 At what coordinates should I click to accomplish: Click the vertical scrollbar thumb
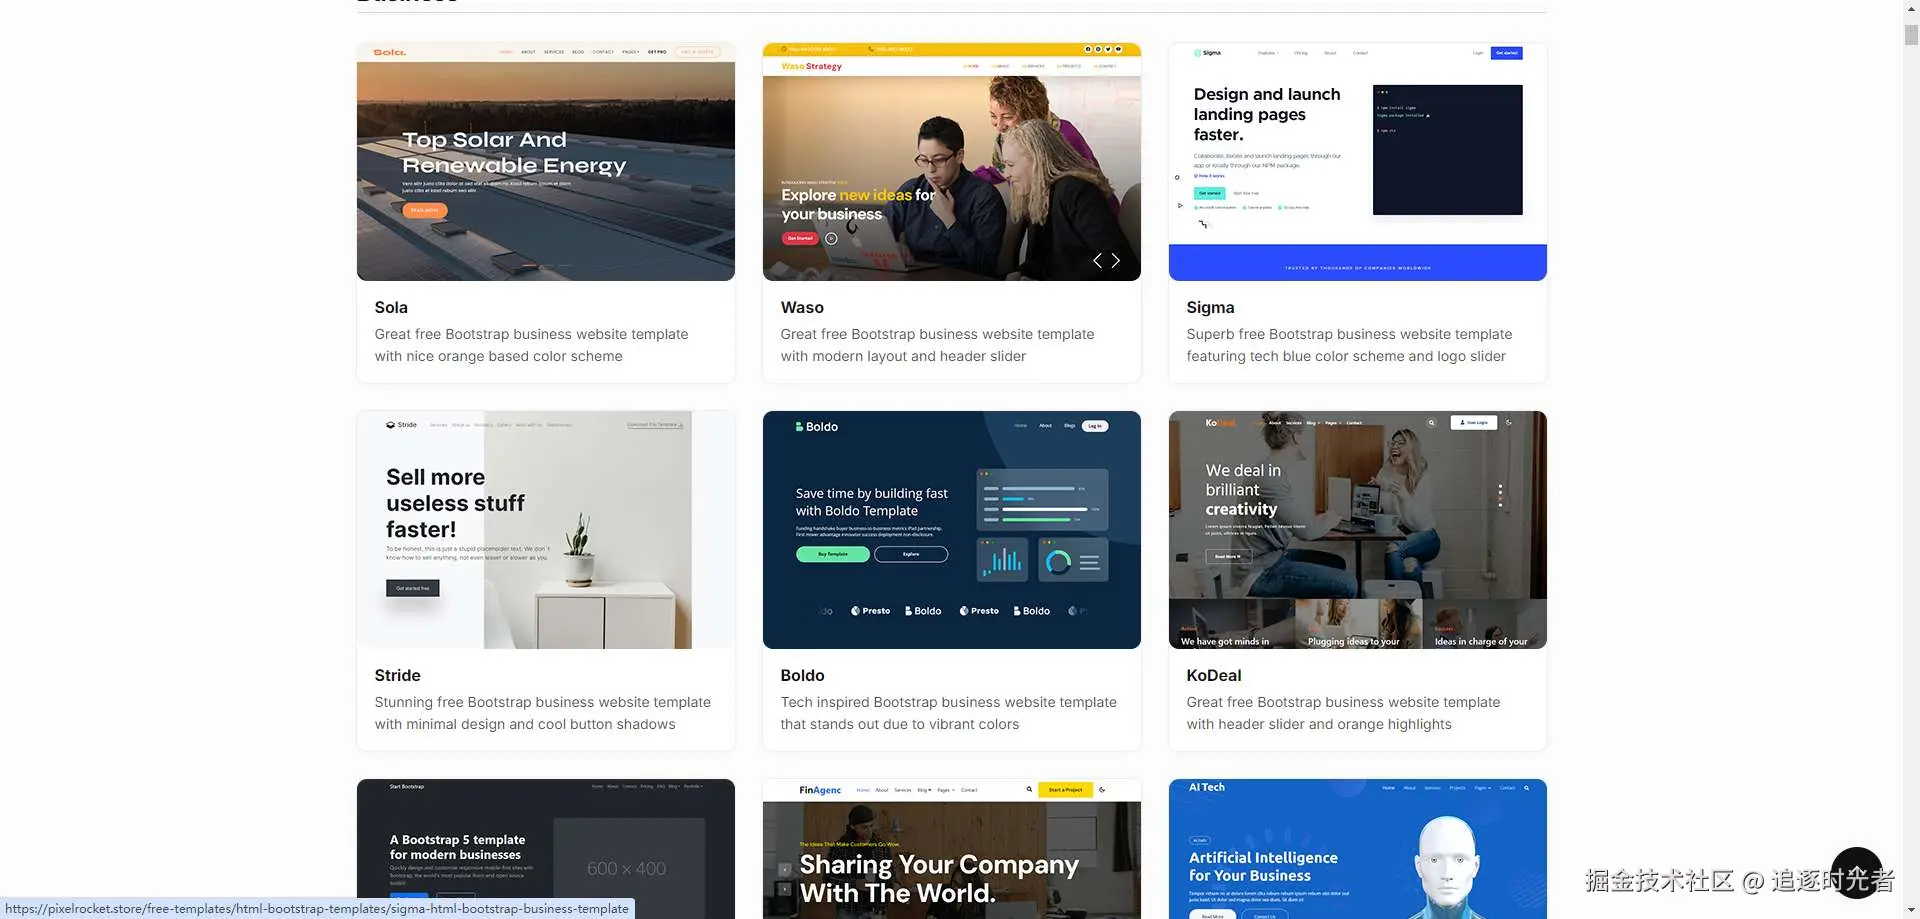coord(1911,35)
